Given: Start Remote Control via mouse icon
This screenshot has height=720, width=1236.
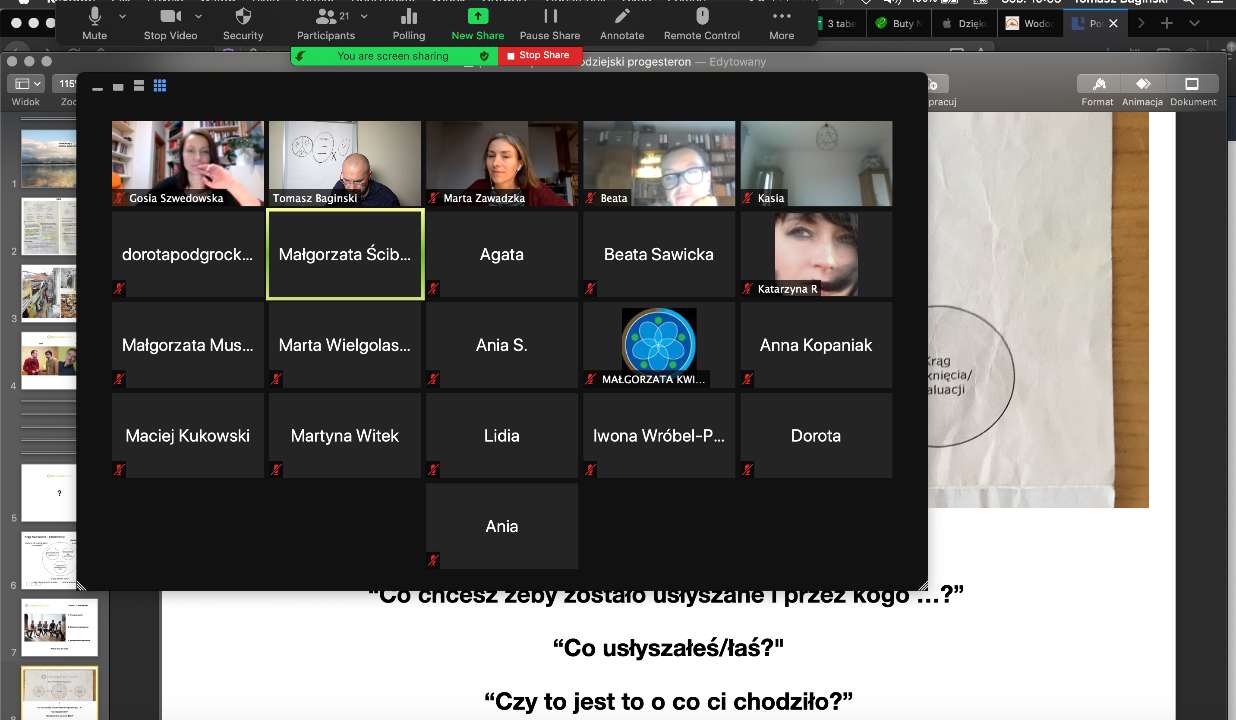Looking at the screenshot, I should [x=702, y=22].
